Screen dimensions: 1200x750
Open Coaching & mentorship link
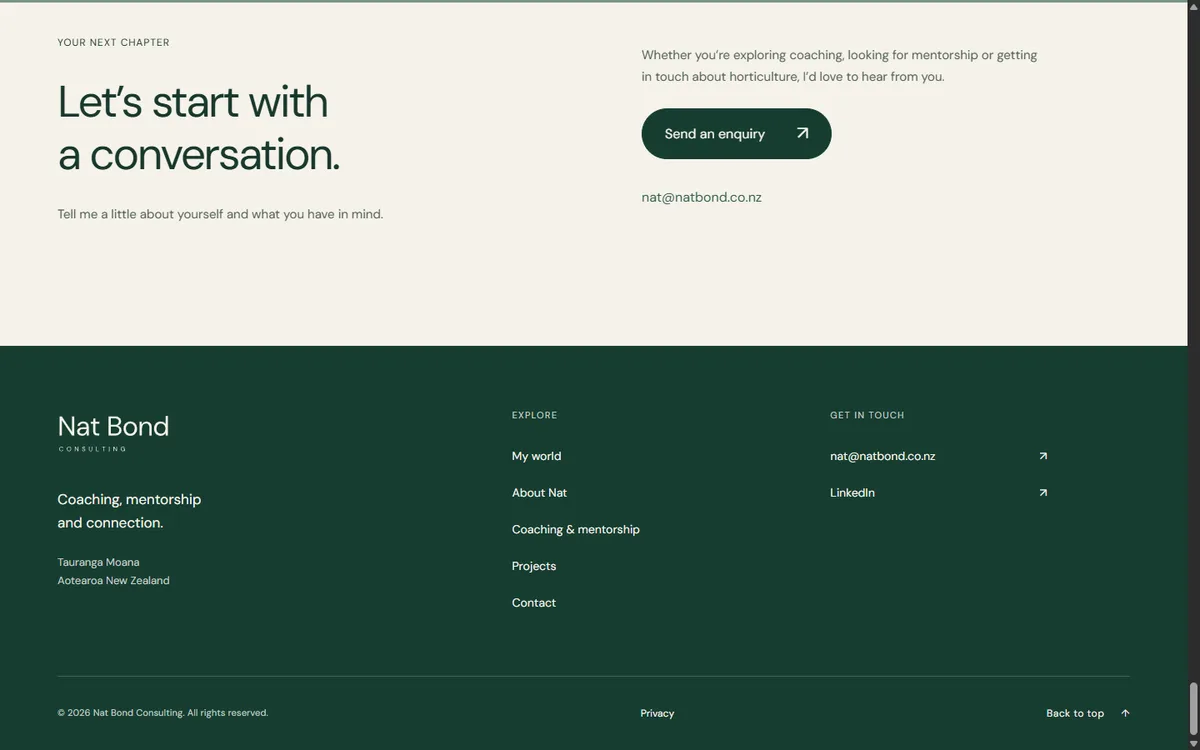pos(576,529)
